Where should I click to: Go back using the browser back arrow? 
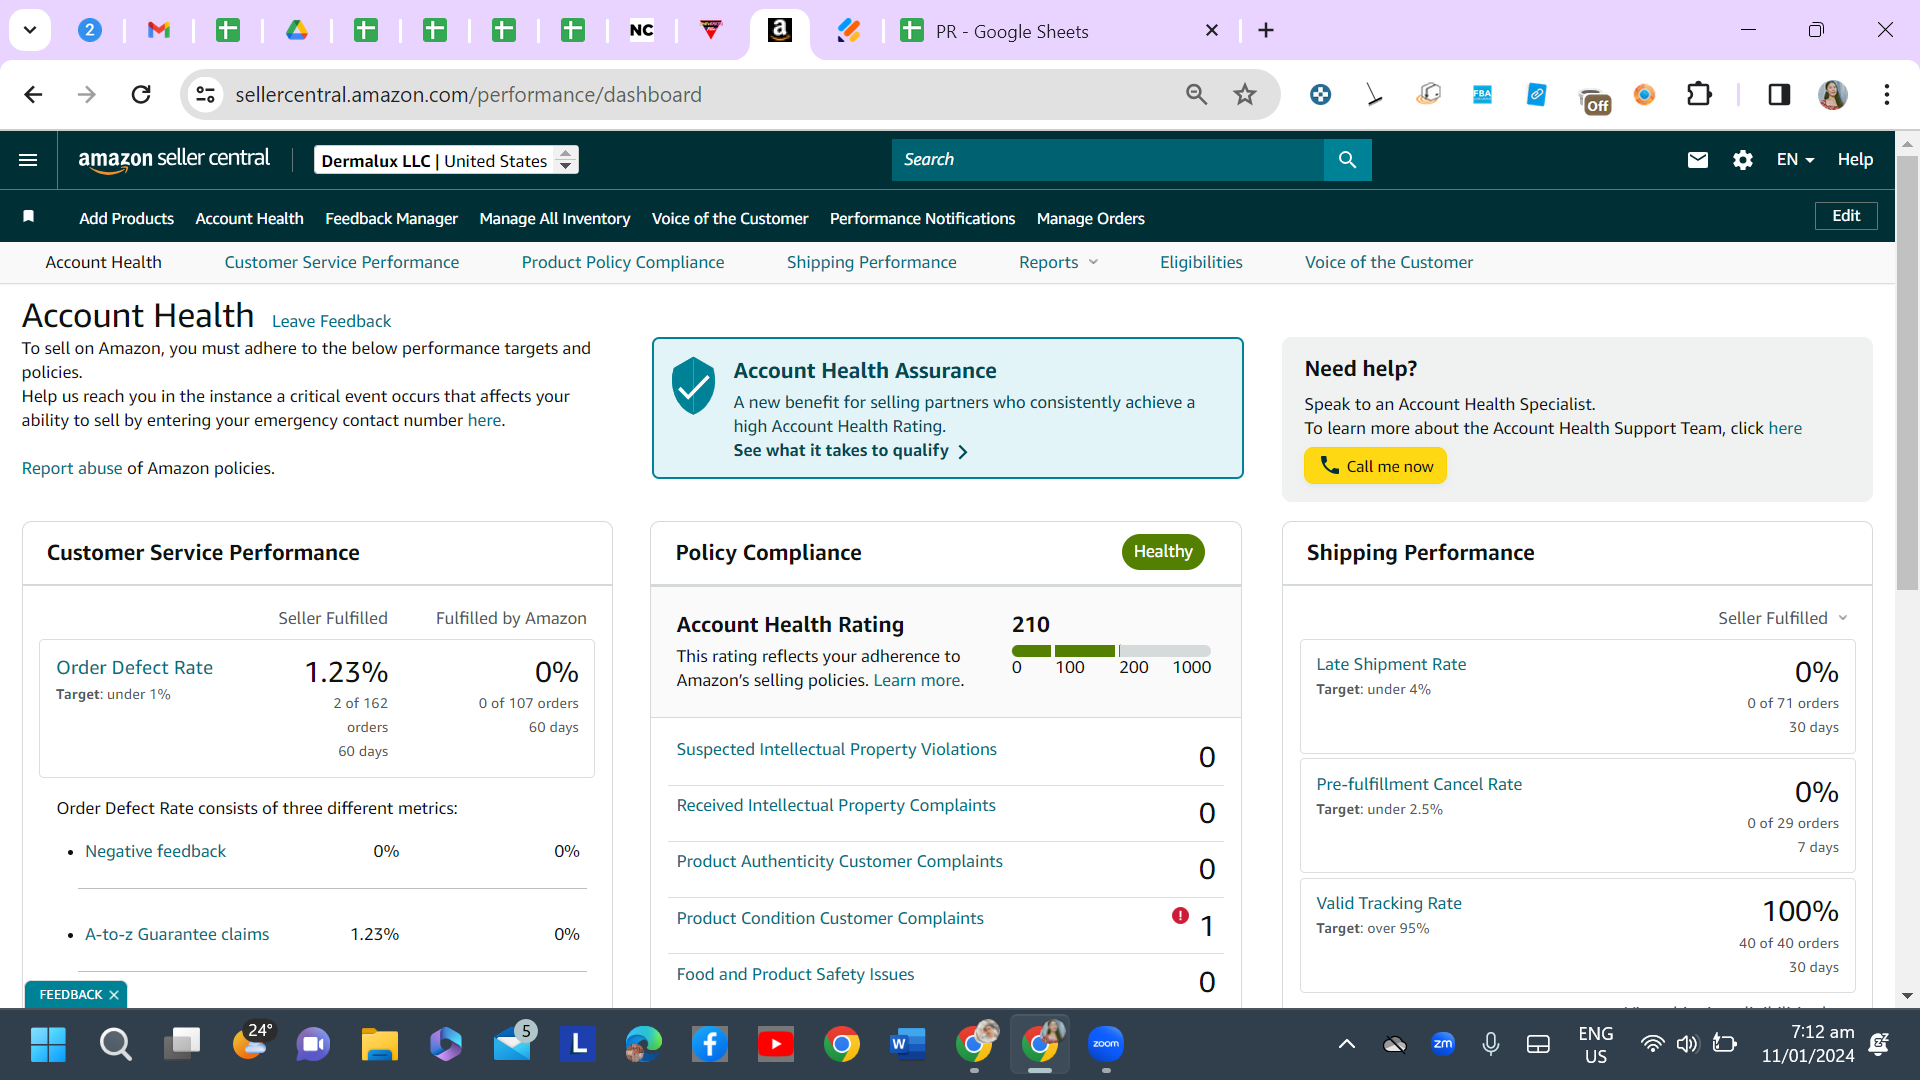point(33,94)
